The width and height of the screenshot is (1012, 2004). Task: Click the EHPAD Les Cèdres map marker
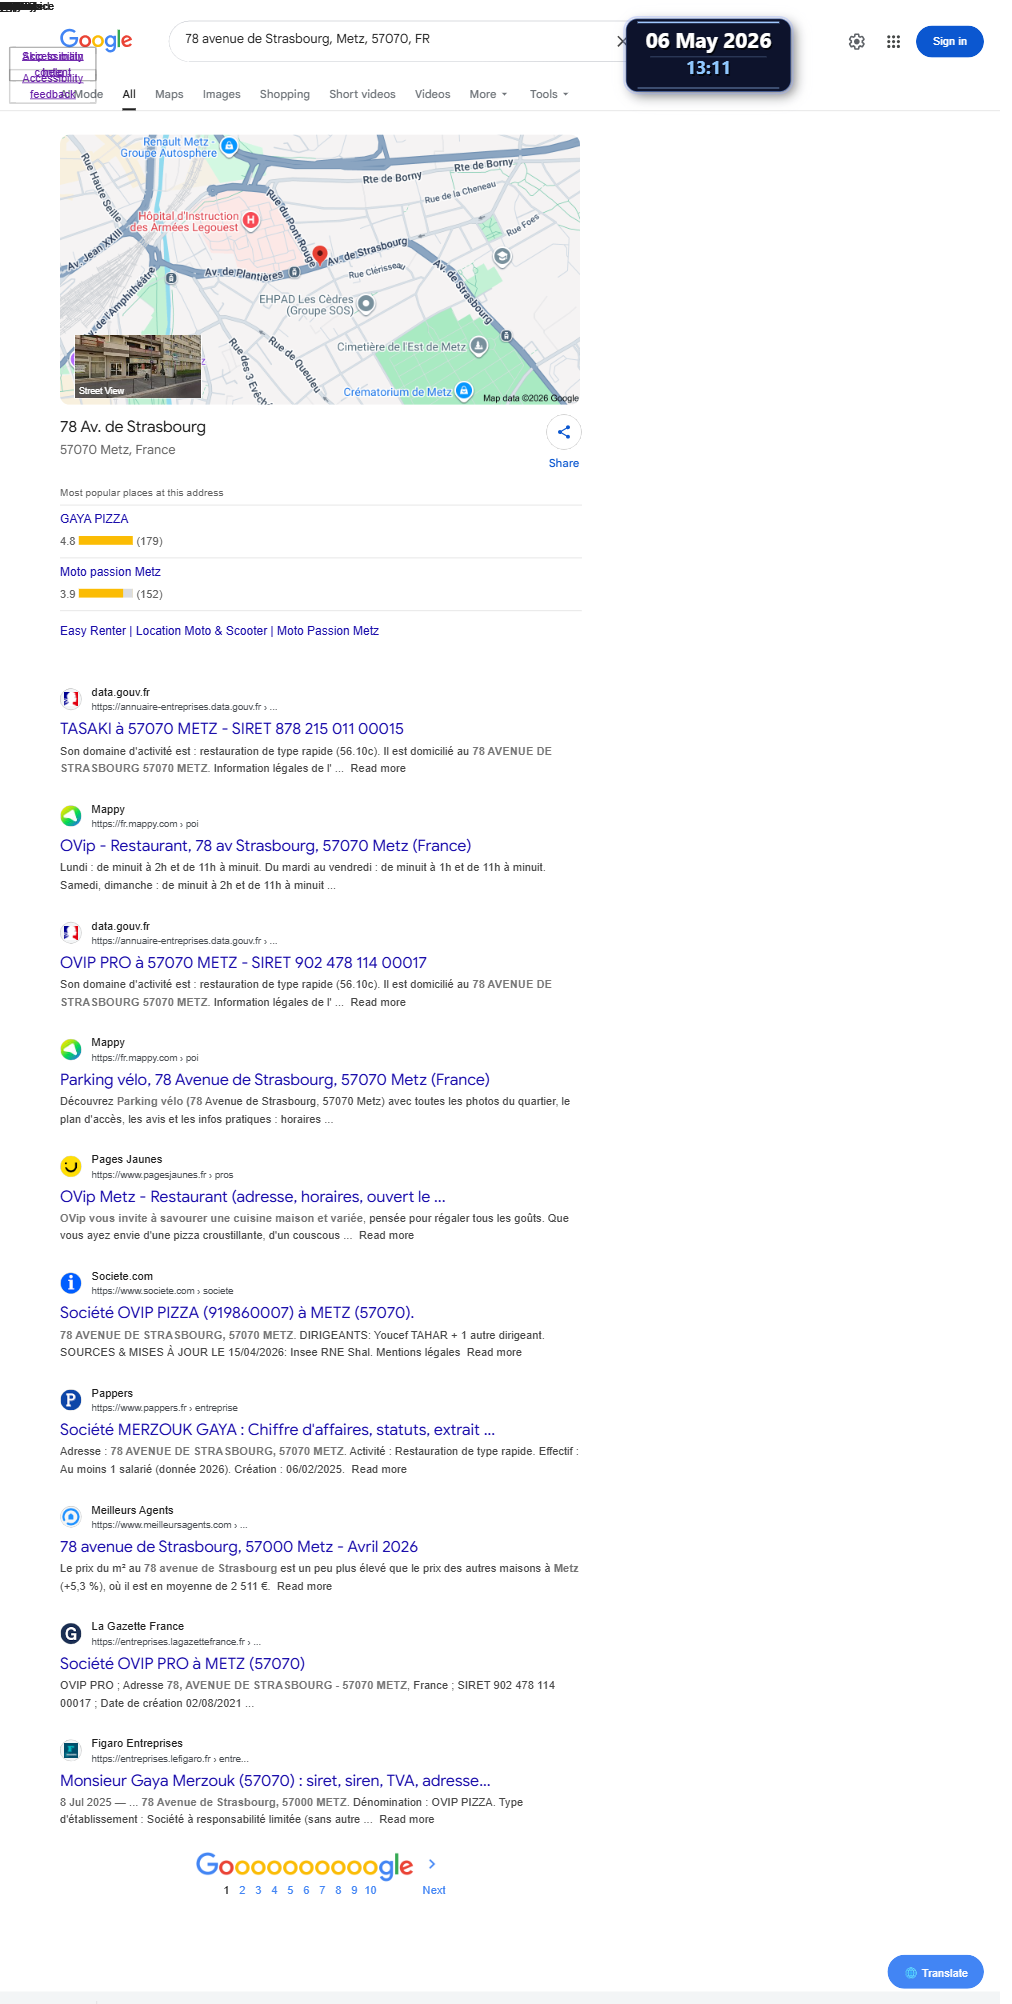pyautogui.click(x=366, y=303)
